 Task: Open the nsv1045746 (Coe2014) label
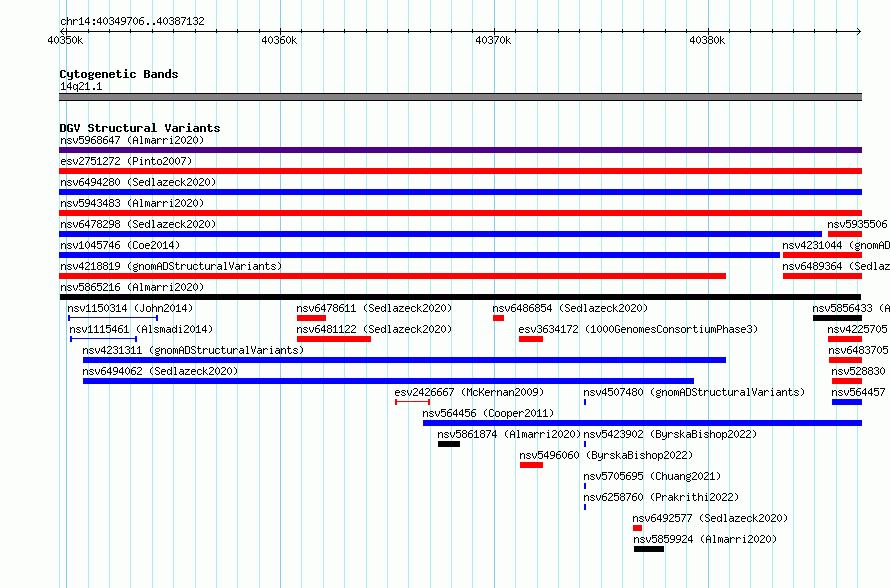120,245
